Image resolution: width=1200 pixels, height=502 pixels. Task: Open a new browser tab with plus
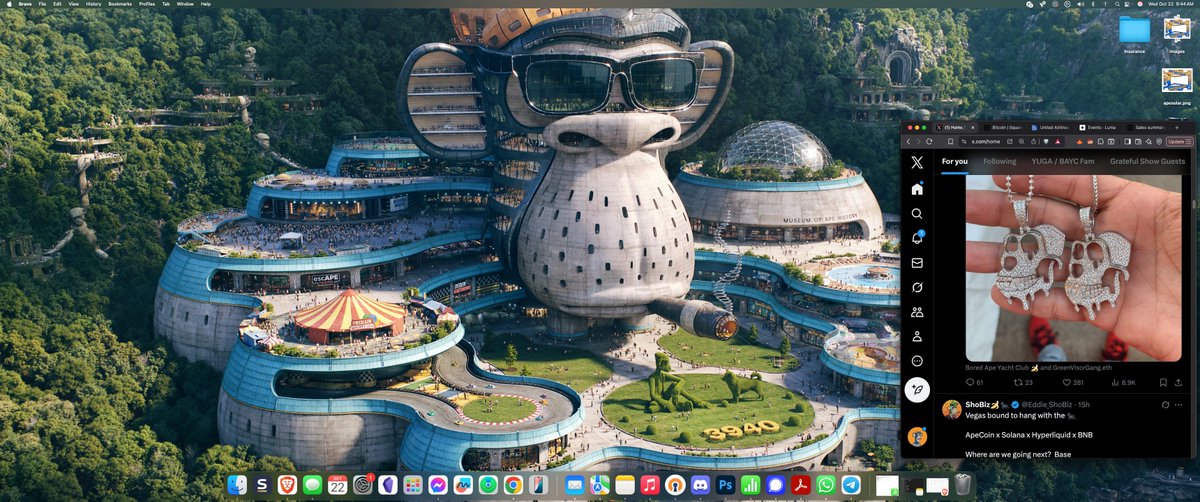(1177, 128)
